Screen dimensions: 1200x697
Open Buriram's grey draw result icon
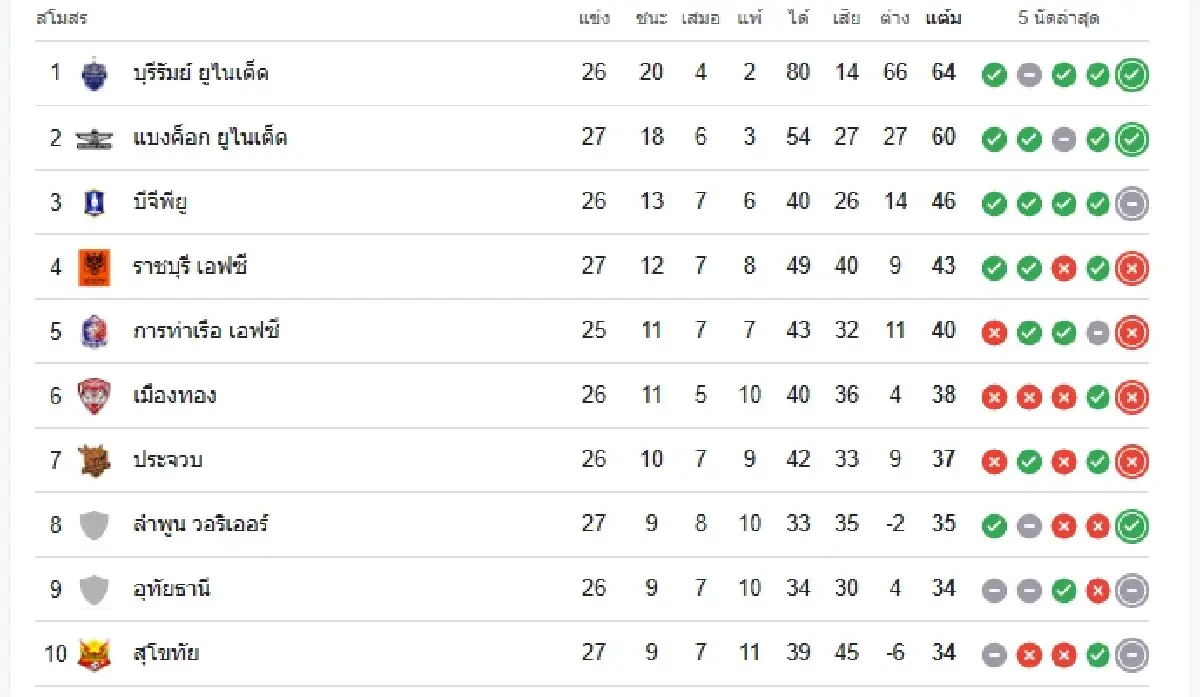tap(1029, 75)
